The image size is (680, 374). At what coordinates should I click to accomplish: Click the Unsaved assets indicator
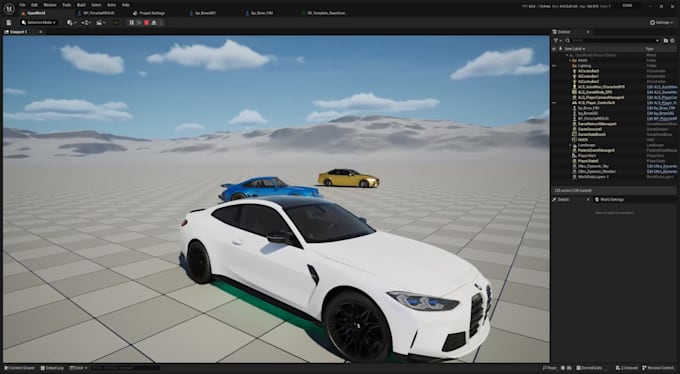[x=627, y=368]
